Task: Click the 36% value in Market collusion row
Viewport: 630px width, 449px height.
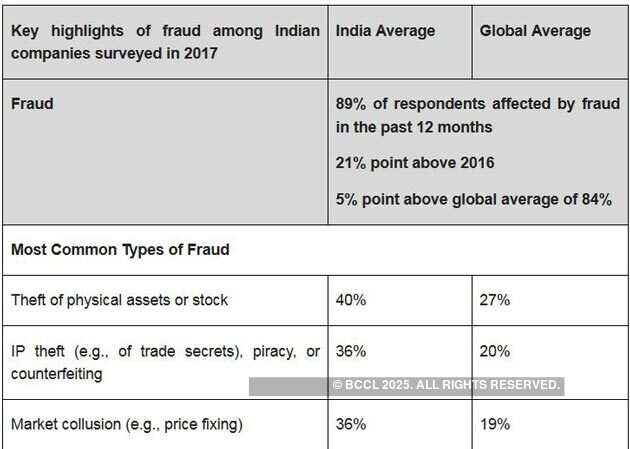Action: click(x=351, y=424)
